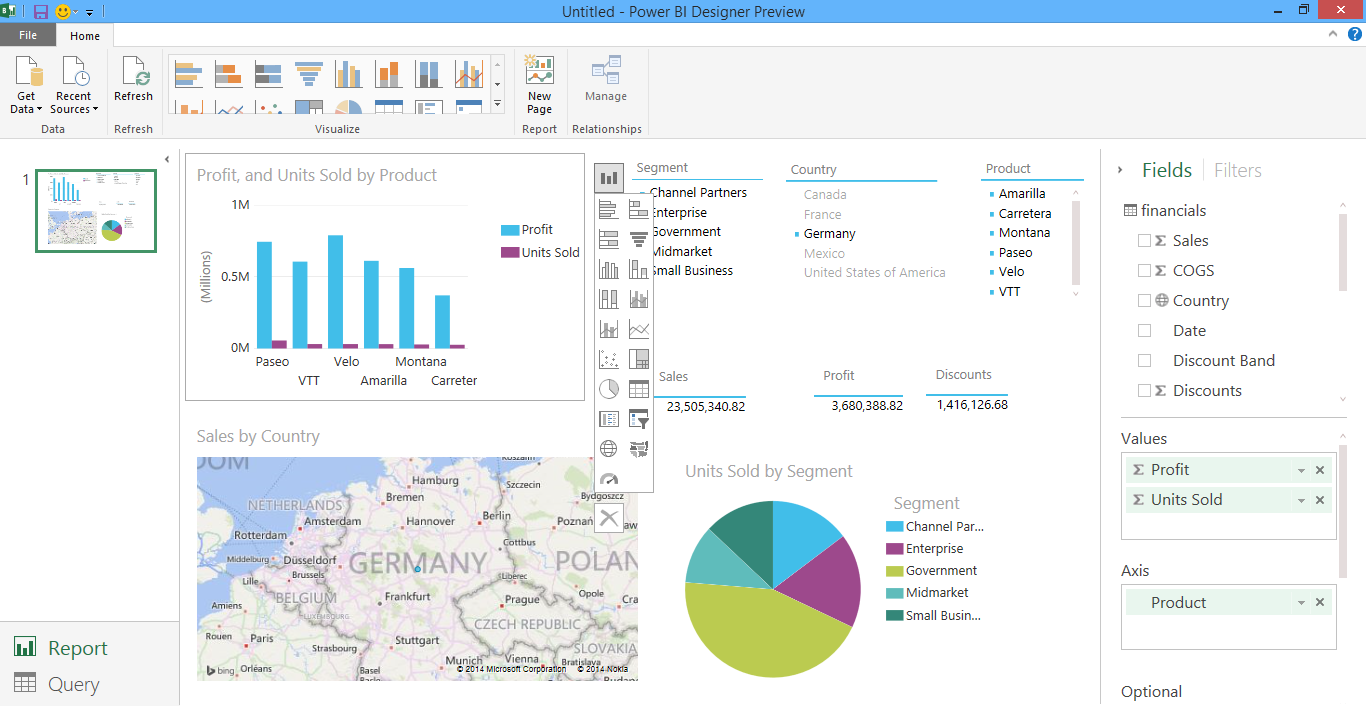Check the Sales field checkbox

[1144, 241]
